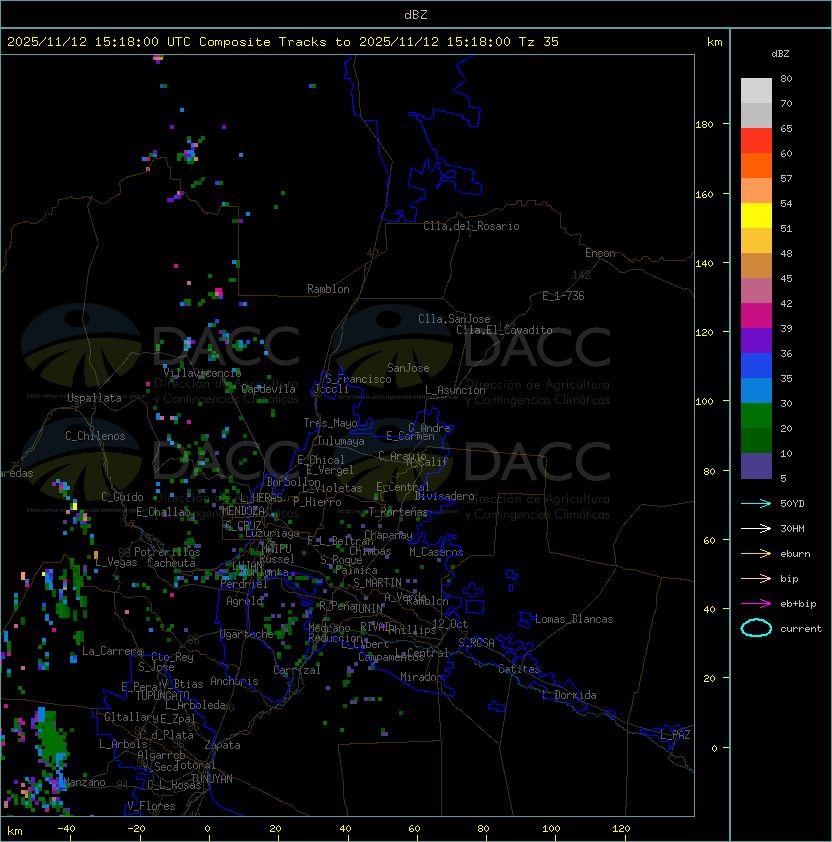Click the 'Anchoris' label on the map
Screen dimensions: 832x842
(234, 681)
